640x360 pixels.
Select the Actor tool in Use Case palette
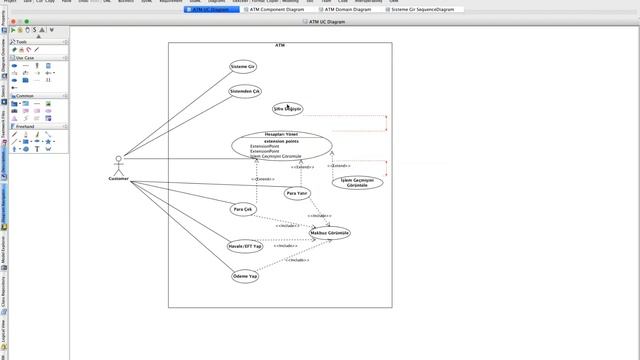[37, 66]
